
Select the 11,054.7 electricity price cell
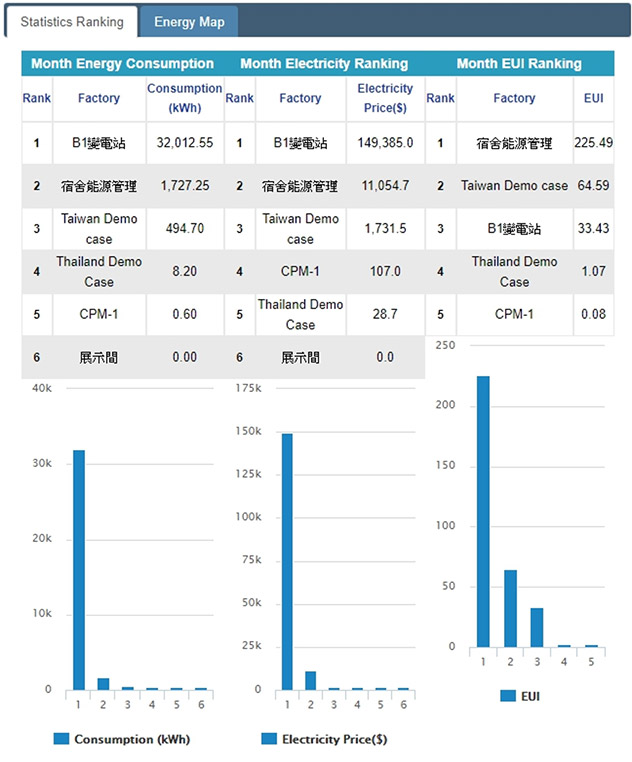point(385,186)
